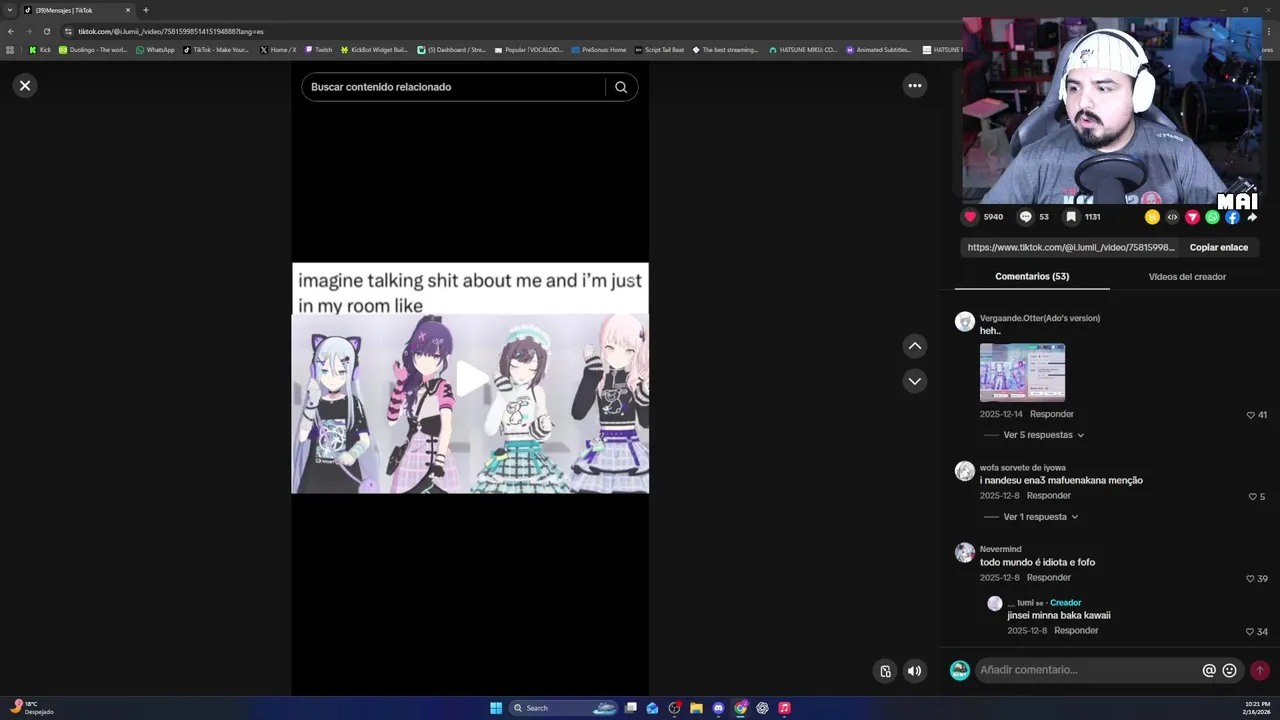Viewport: 1280px width, 720px height.
Task: Reply to Nevermind's comment
Action: pos(1048,578)
